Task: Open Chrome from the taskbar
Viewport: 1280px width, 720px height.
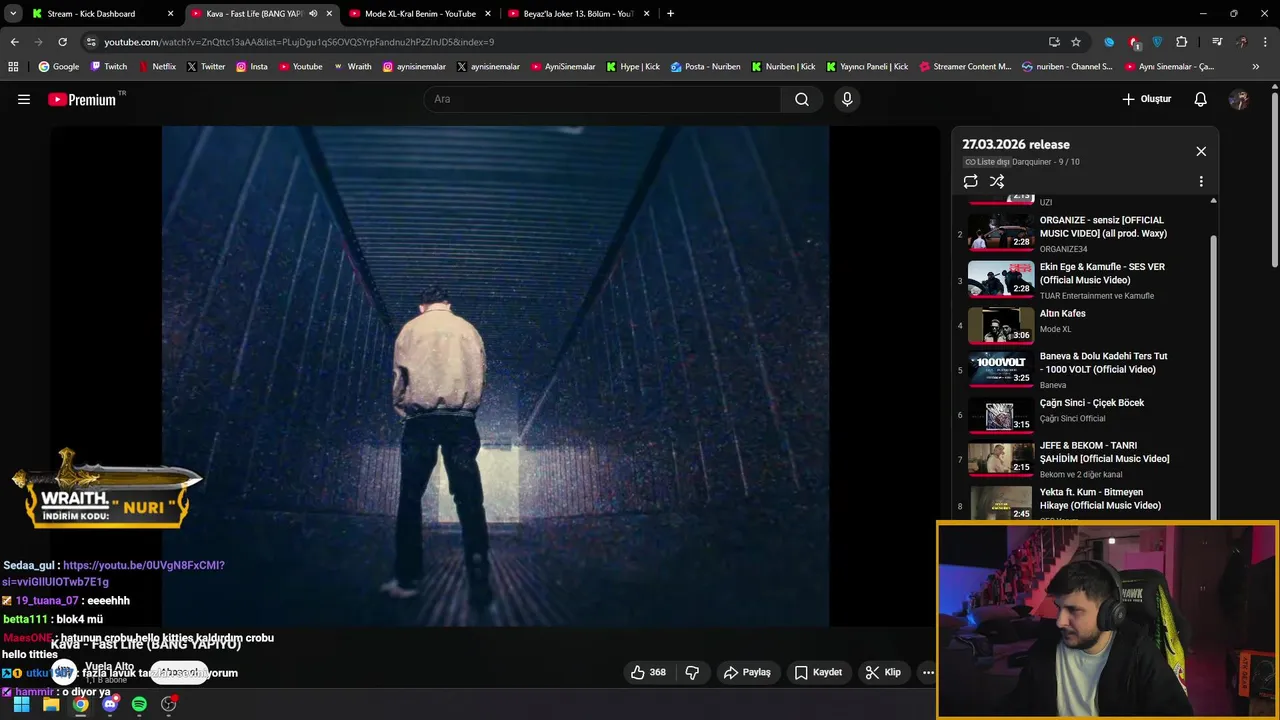Action: pos(80,704)
